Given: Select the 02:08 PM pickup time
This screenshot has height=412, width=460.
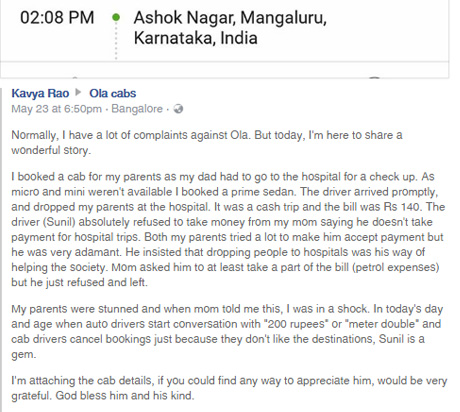Looking at the screenshot, I should pyautogui.click(x=57, y=17).
